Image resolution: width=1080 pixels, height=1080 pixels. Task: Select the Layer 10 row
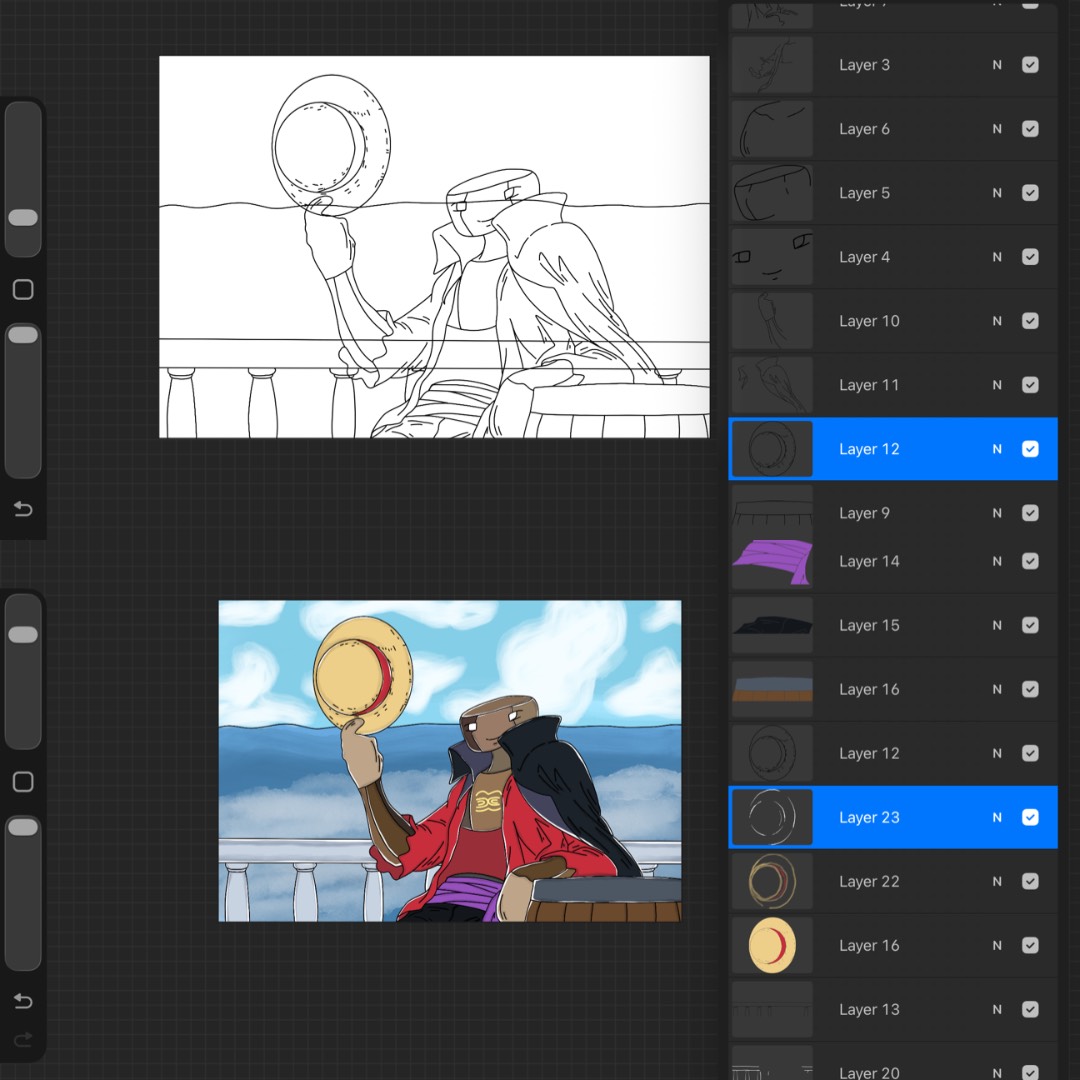click(x=893, y=321)
